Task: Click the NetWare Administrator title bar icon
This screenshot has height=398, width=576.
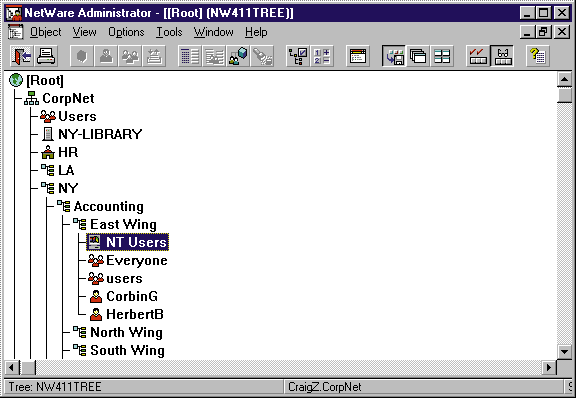Action: 14,13
